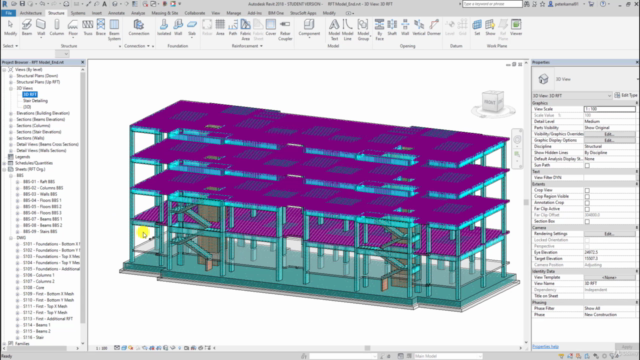640x360 pixels.
Task: Select the Rebar Coupler tool
Action: tap(285, 29)
